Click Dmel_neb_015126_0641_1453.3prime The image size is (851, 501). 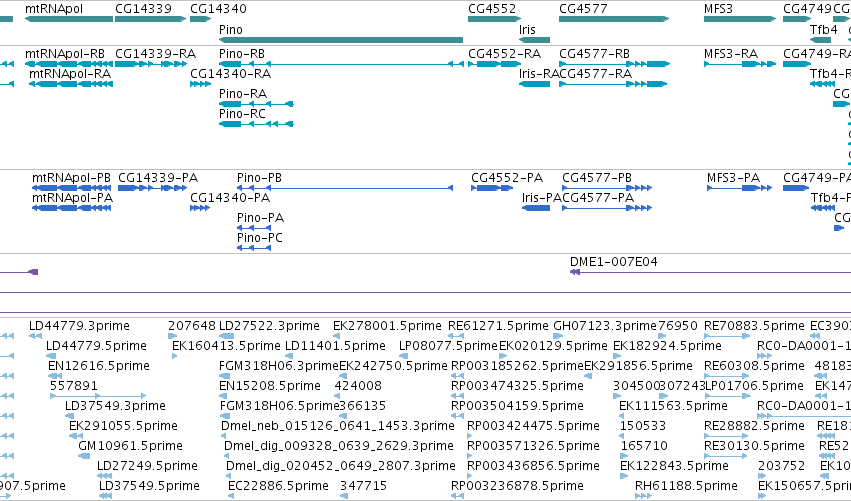(x=338, y=426)
